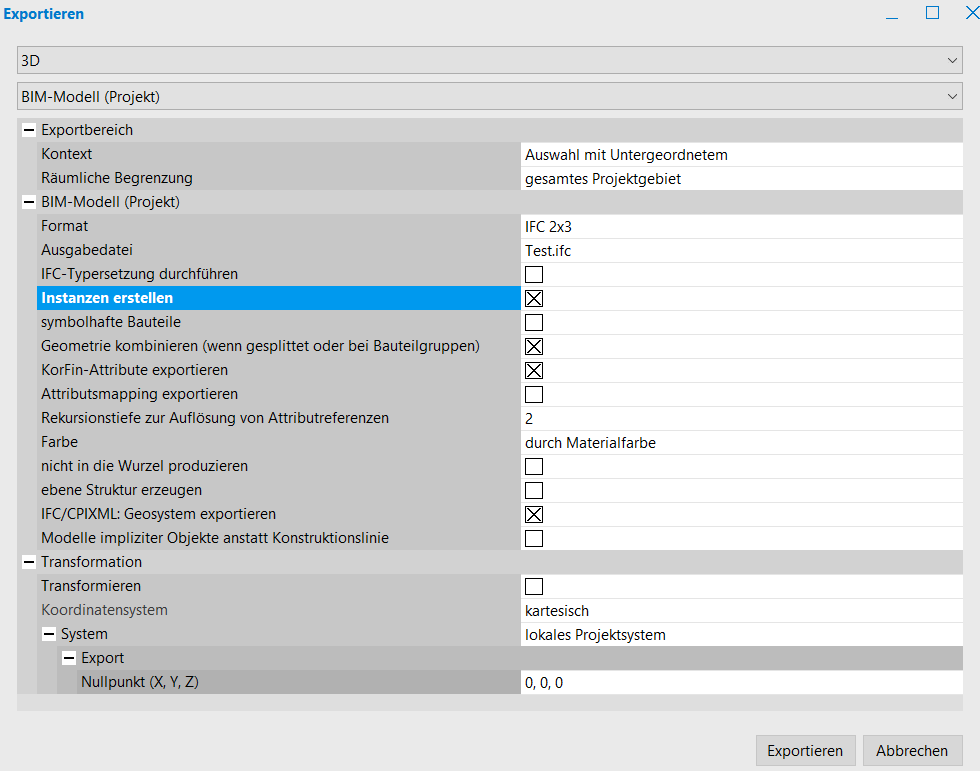Maximize the Exportieren window
Screen dimensions: 980x771
click(x=932, y=13)
